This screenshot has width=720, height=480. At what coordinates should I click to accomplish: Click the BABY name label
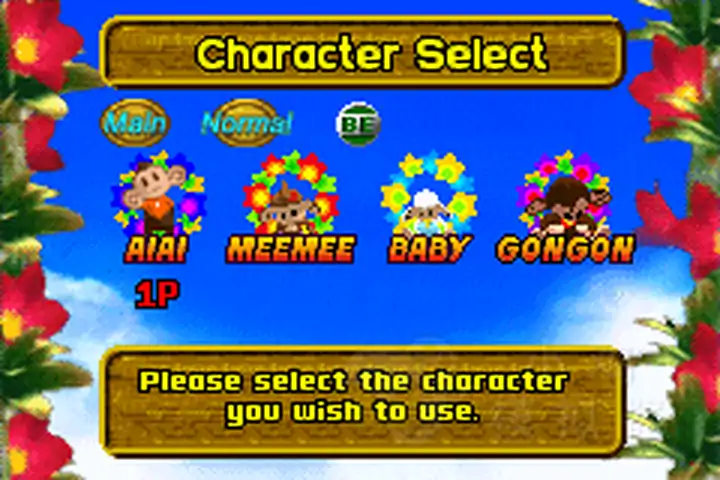click(x=428, y=249)
